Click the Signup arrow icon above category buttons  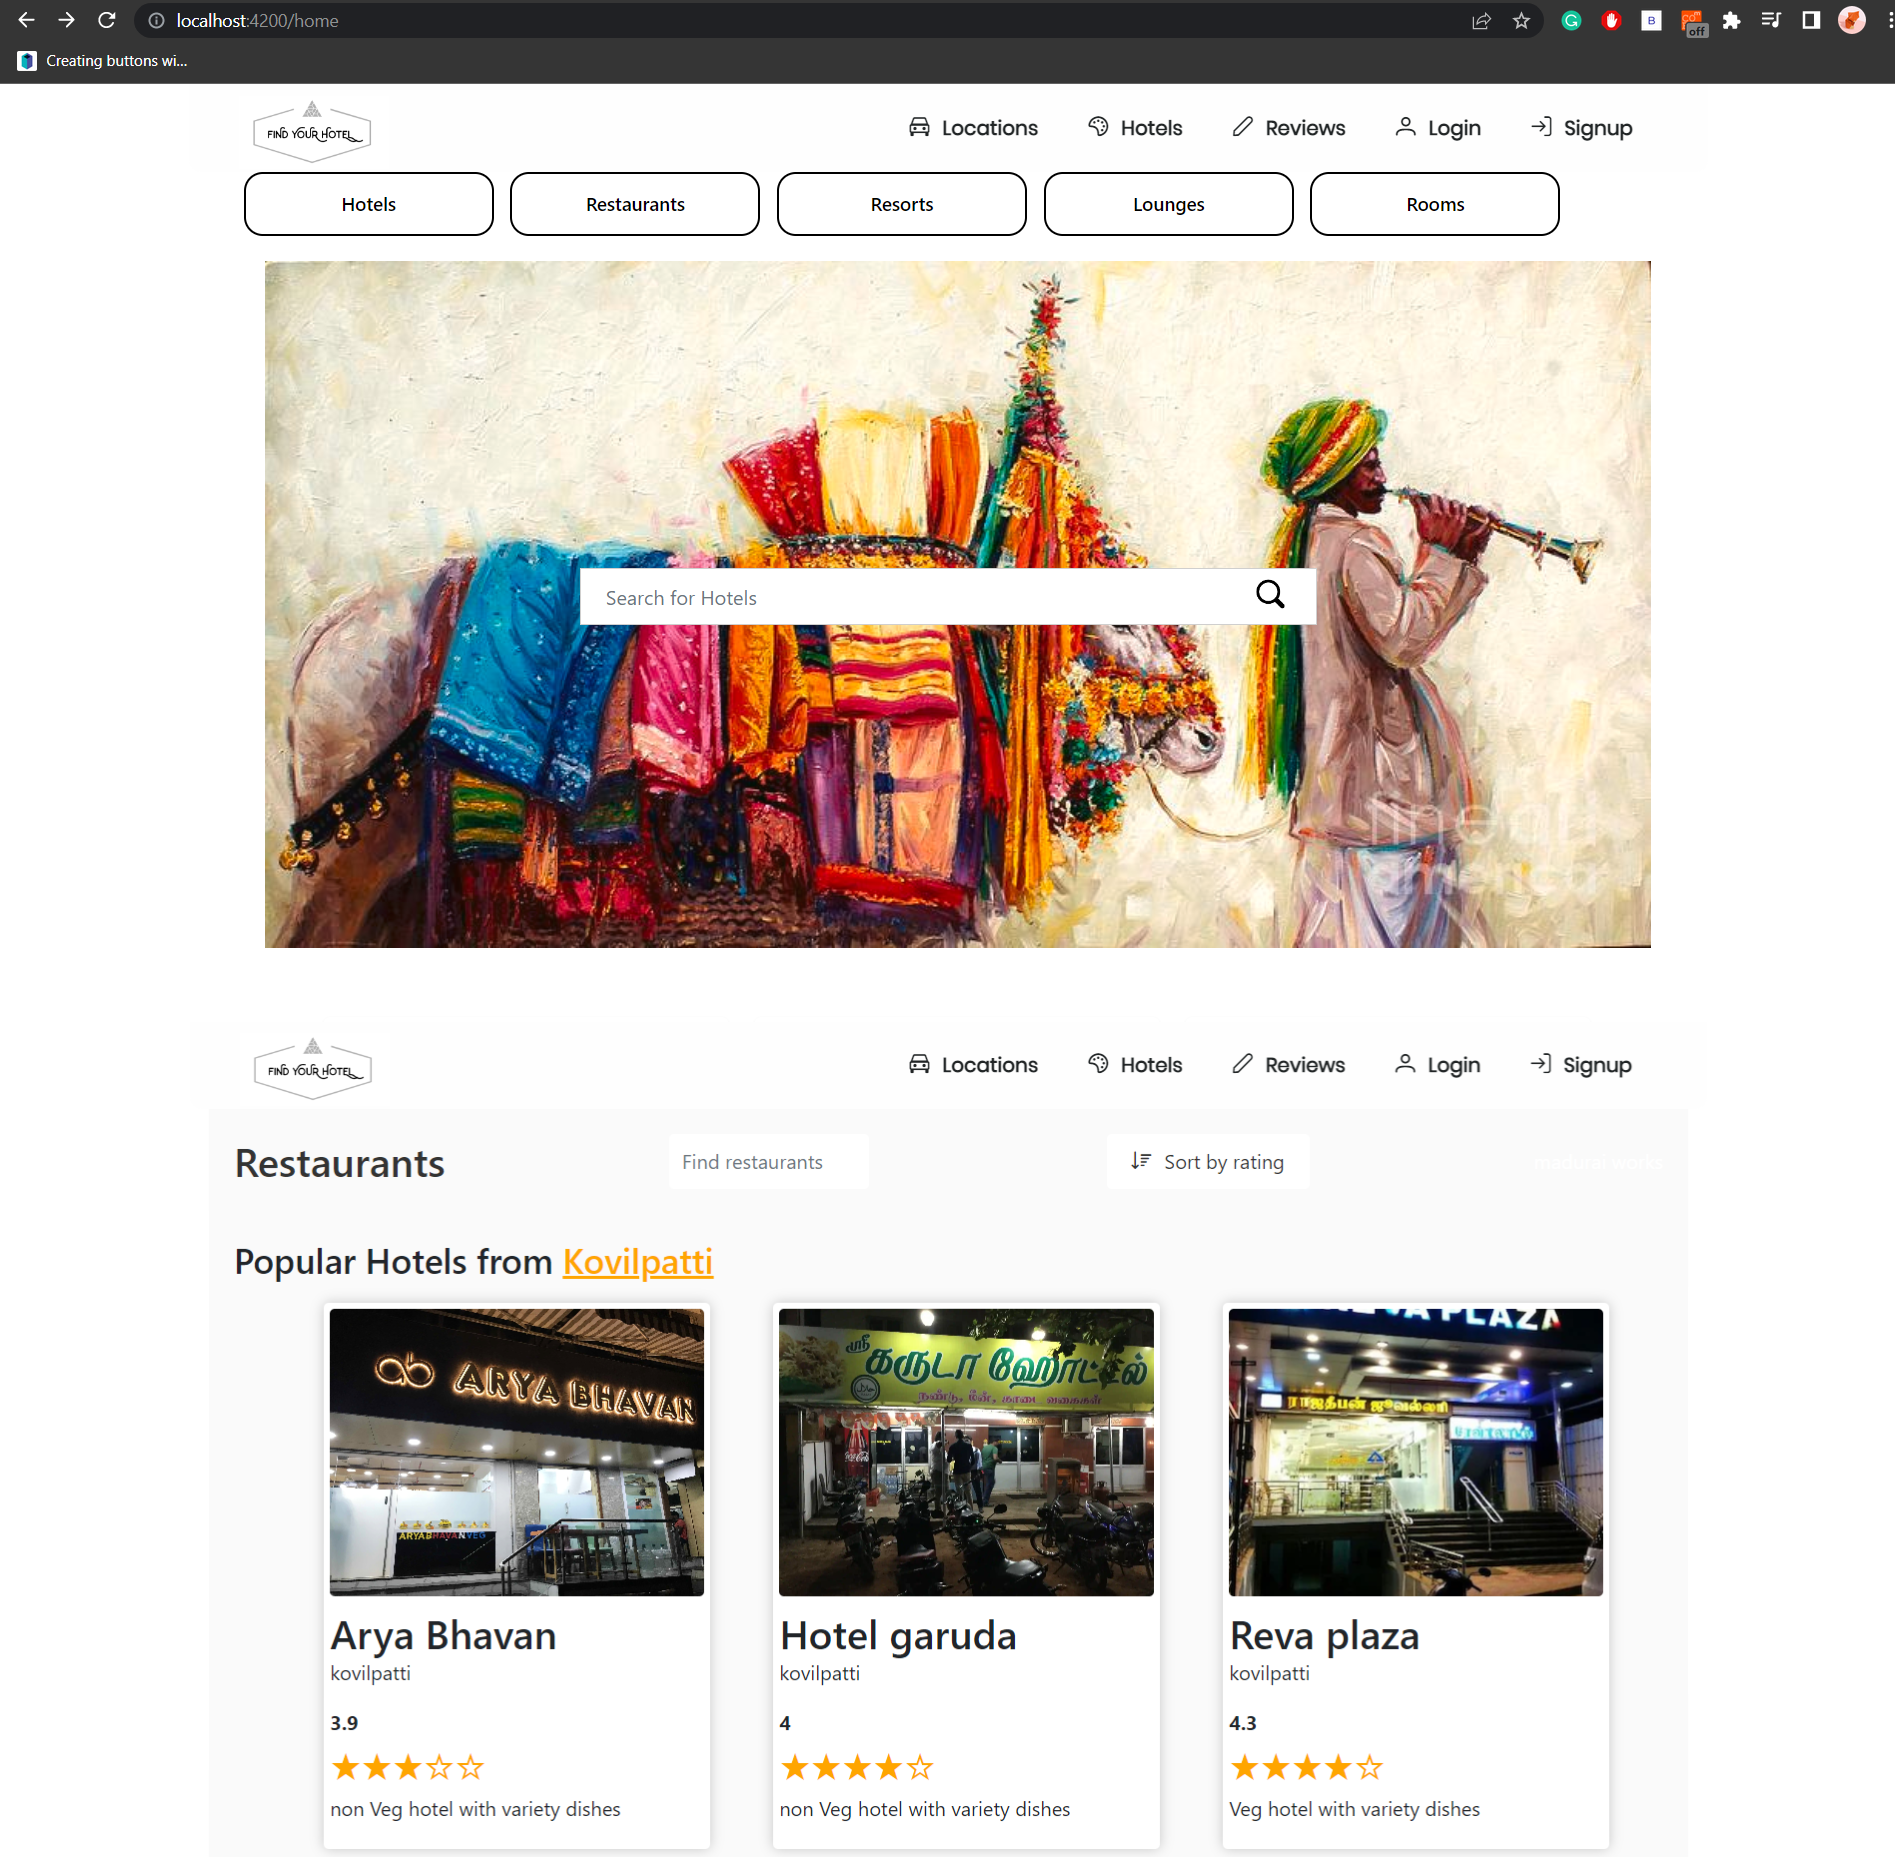click(x=1541, y=127)
